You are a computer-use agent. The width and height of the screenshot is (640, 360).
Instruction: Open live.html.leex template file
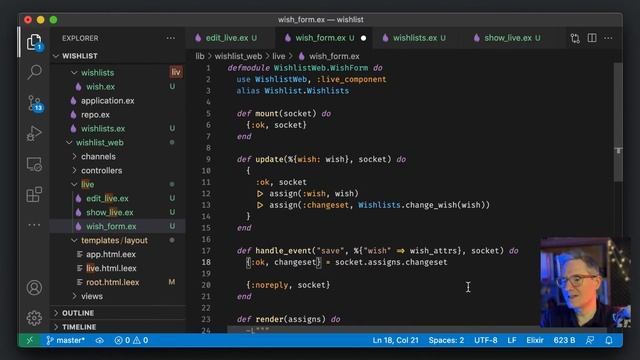pos(118,268)
